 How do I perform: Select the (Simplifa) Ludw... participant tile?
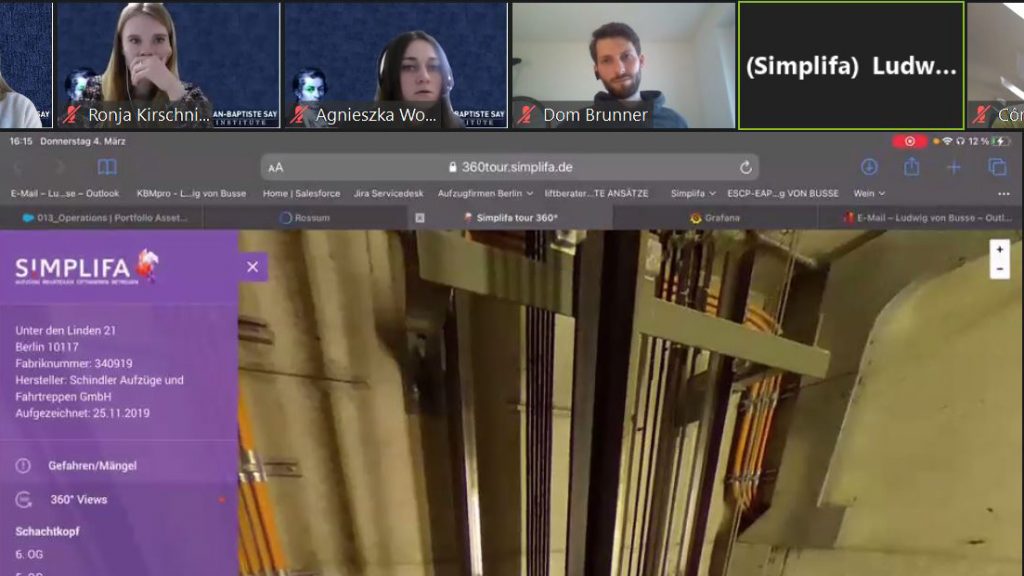pyautogui.click(x=851, y=65)
